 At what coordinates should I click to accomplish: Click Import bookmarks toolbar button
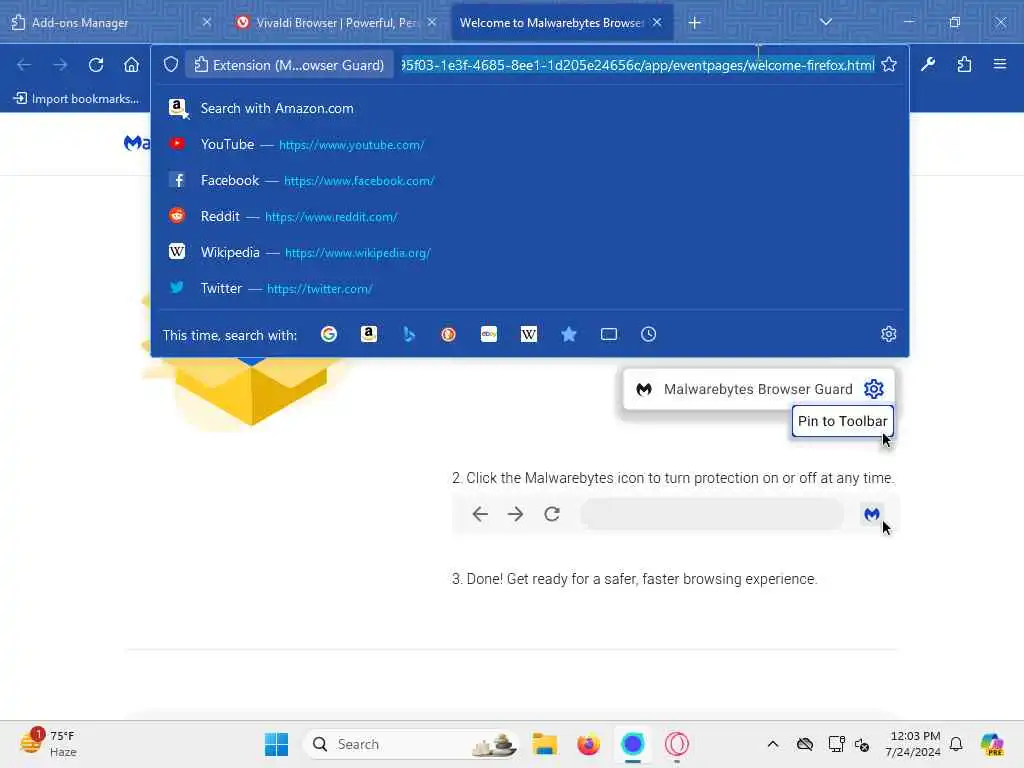coord(76,99)
